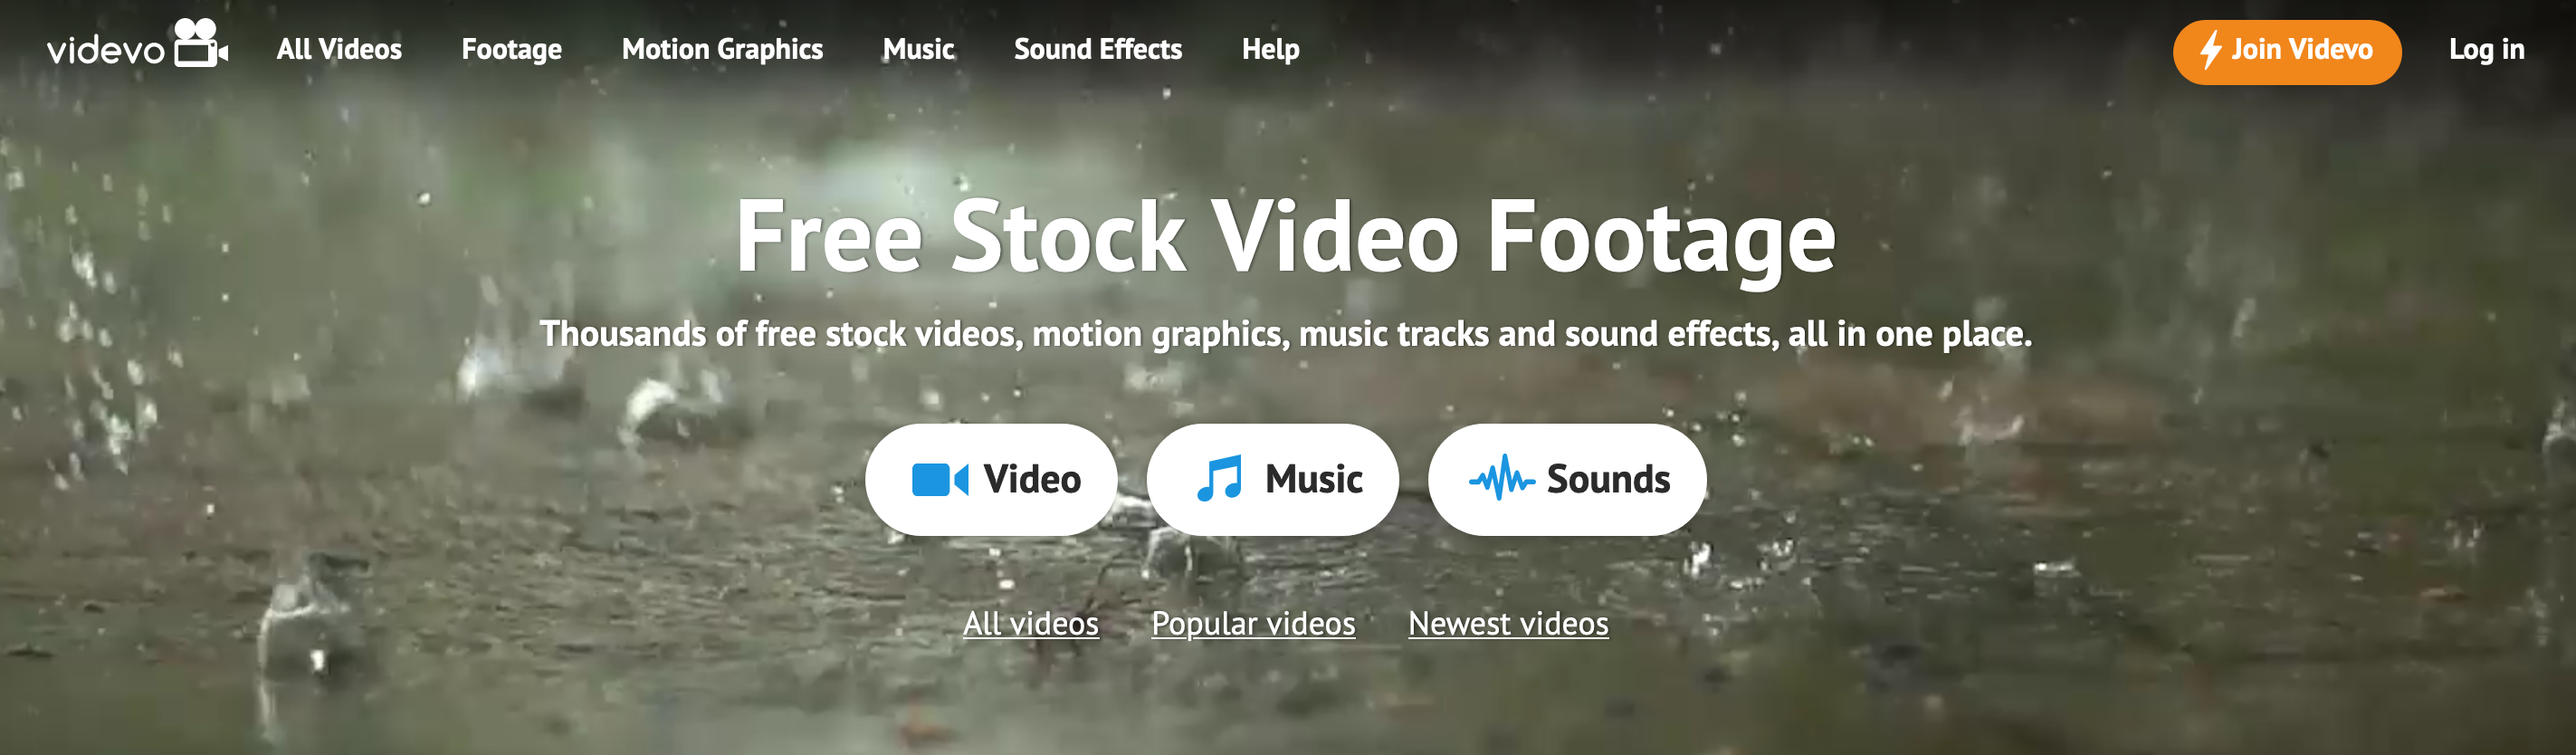
Task: Open the All Videos menu
Action: point(339,49)
